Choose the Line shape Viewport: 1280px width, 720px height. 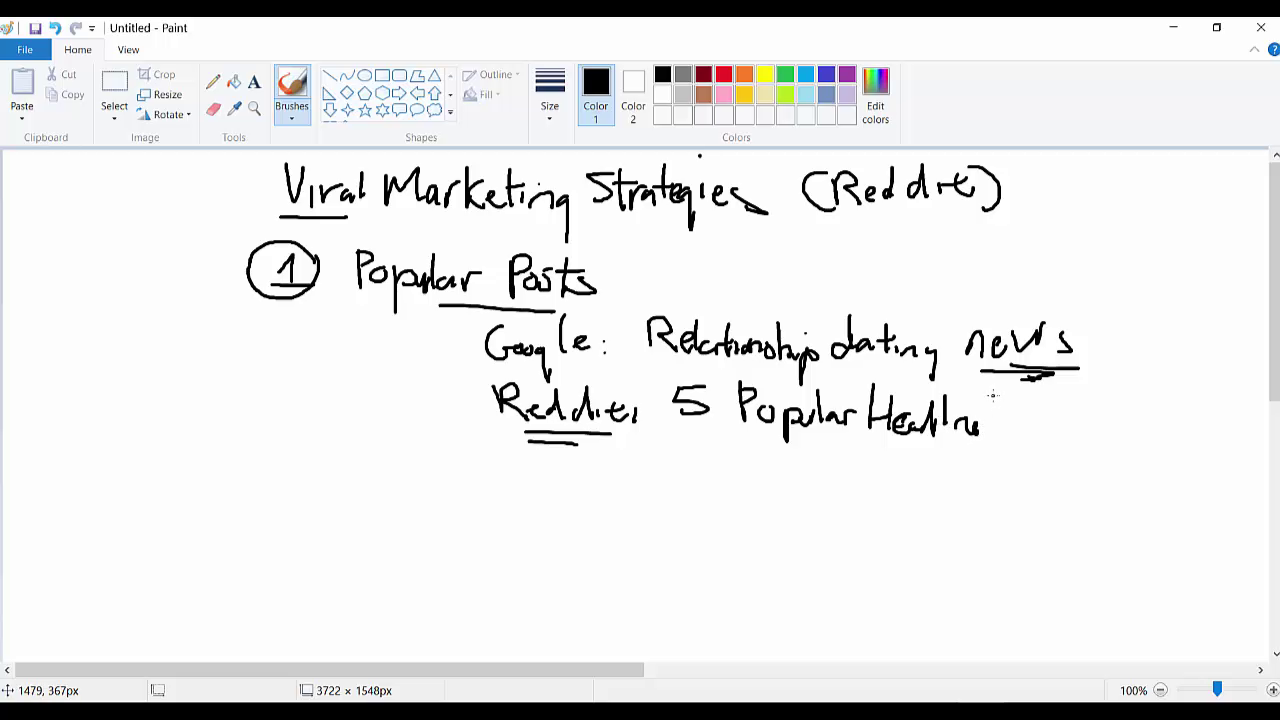(x=329, y=76)
